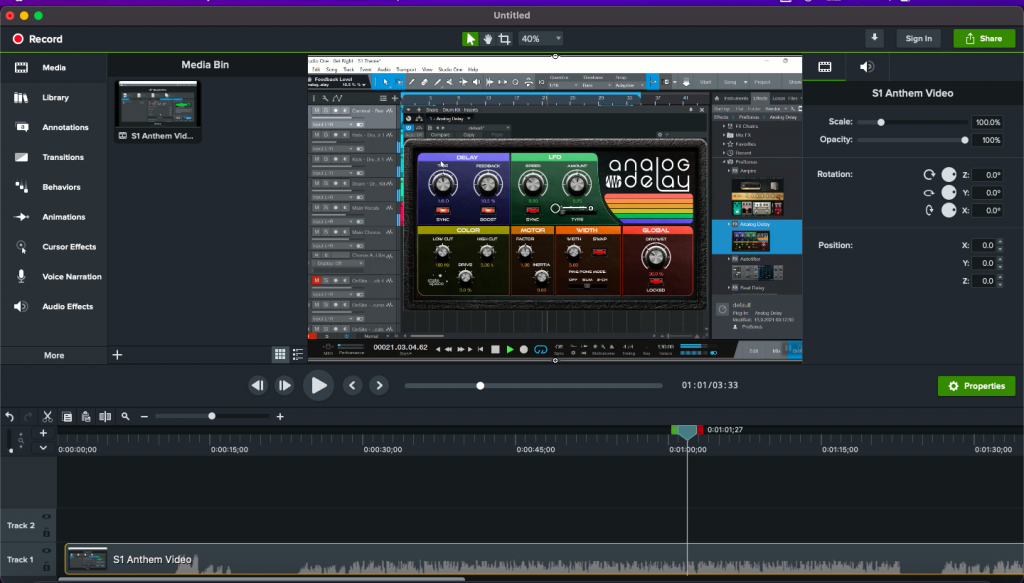Open the Media tab in sidebar
The image size is (1024, 583).
(54, 67)
